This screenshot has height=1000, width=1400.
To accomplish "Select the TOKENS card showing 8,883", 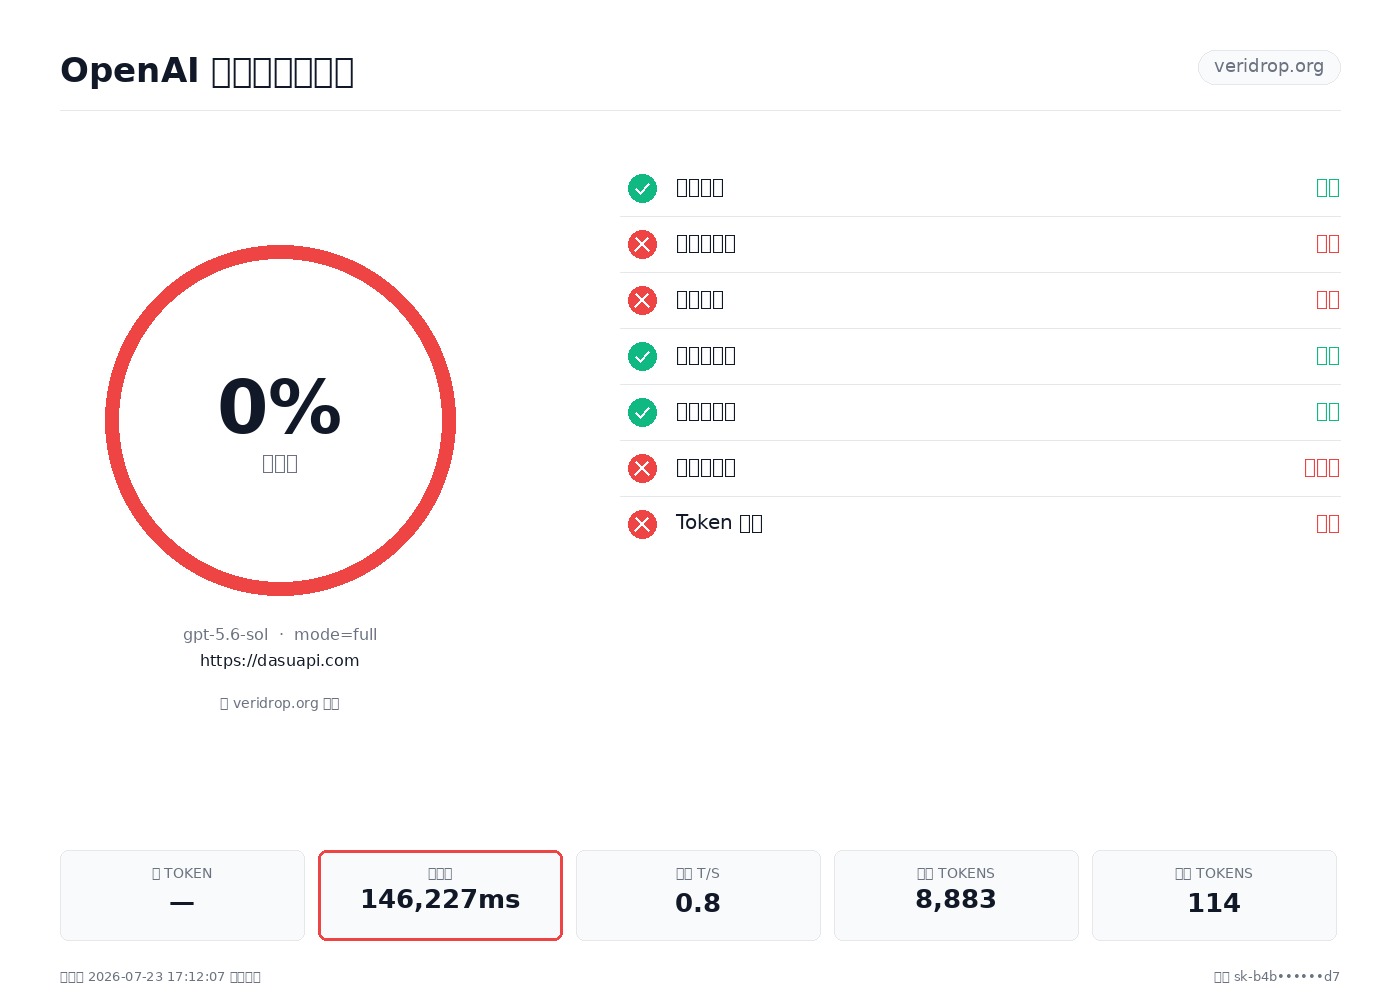I will pyautogui.click(x=956, y=895).
